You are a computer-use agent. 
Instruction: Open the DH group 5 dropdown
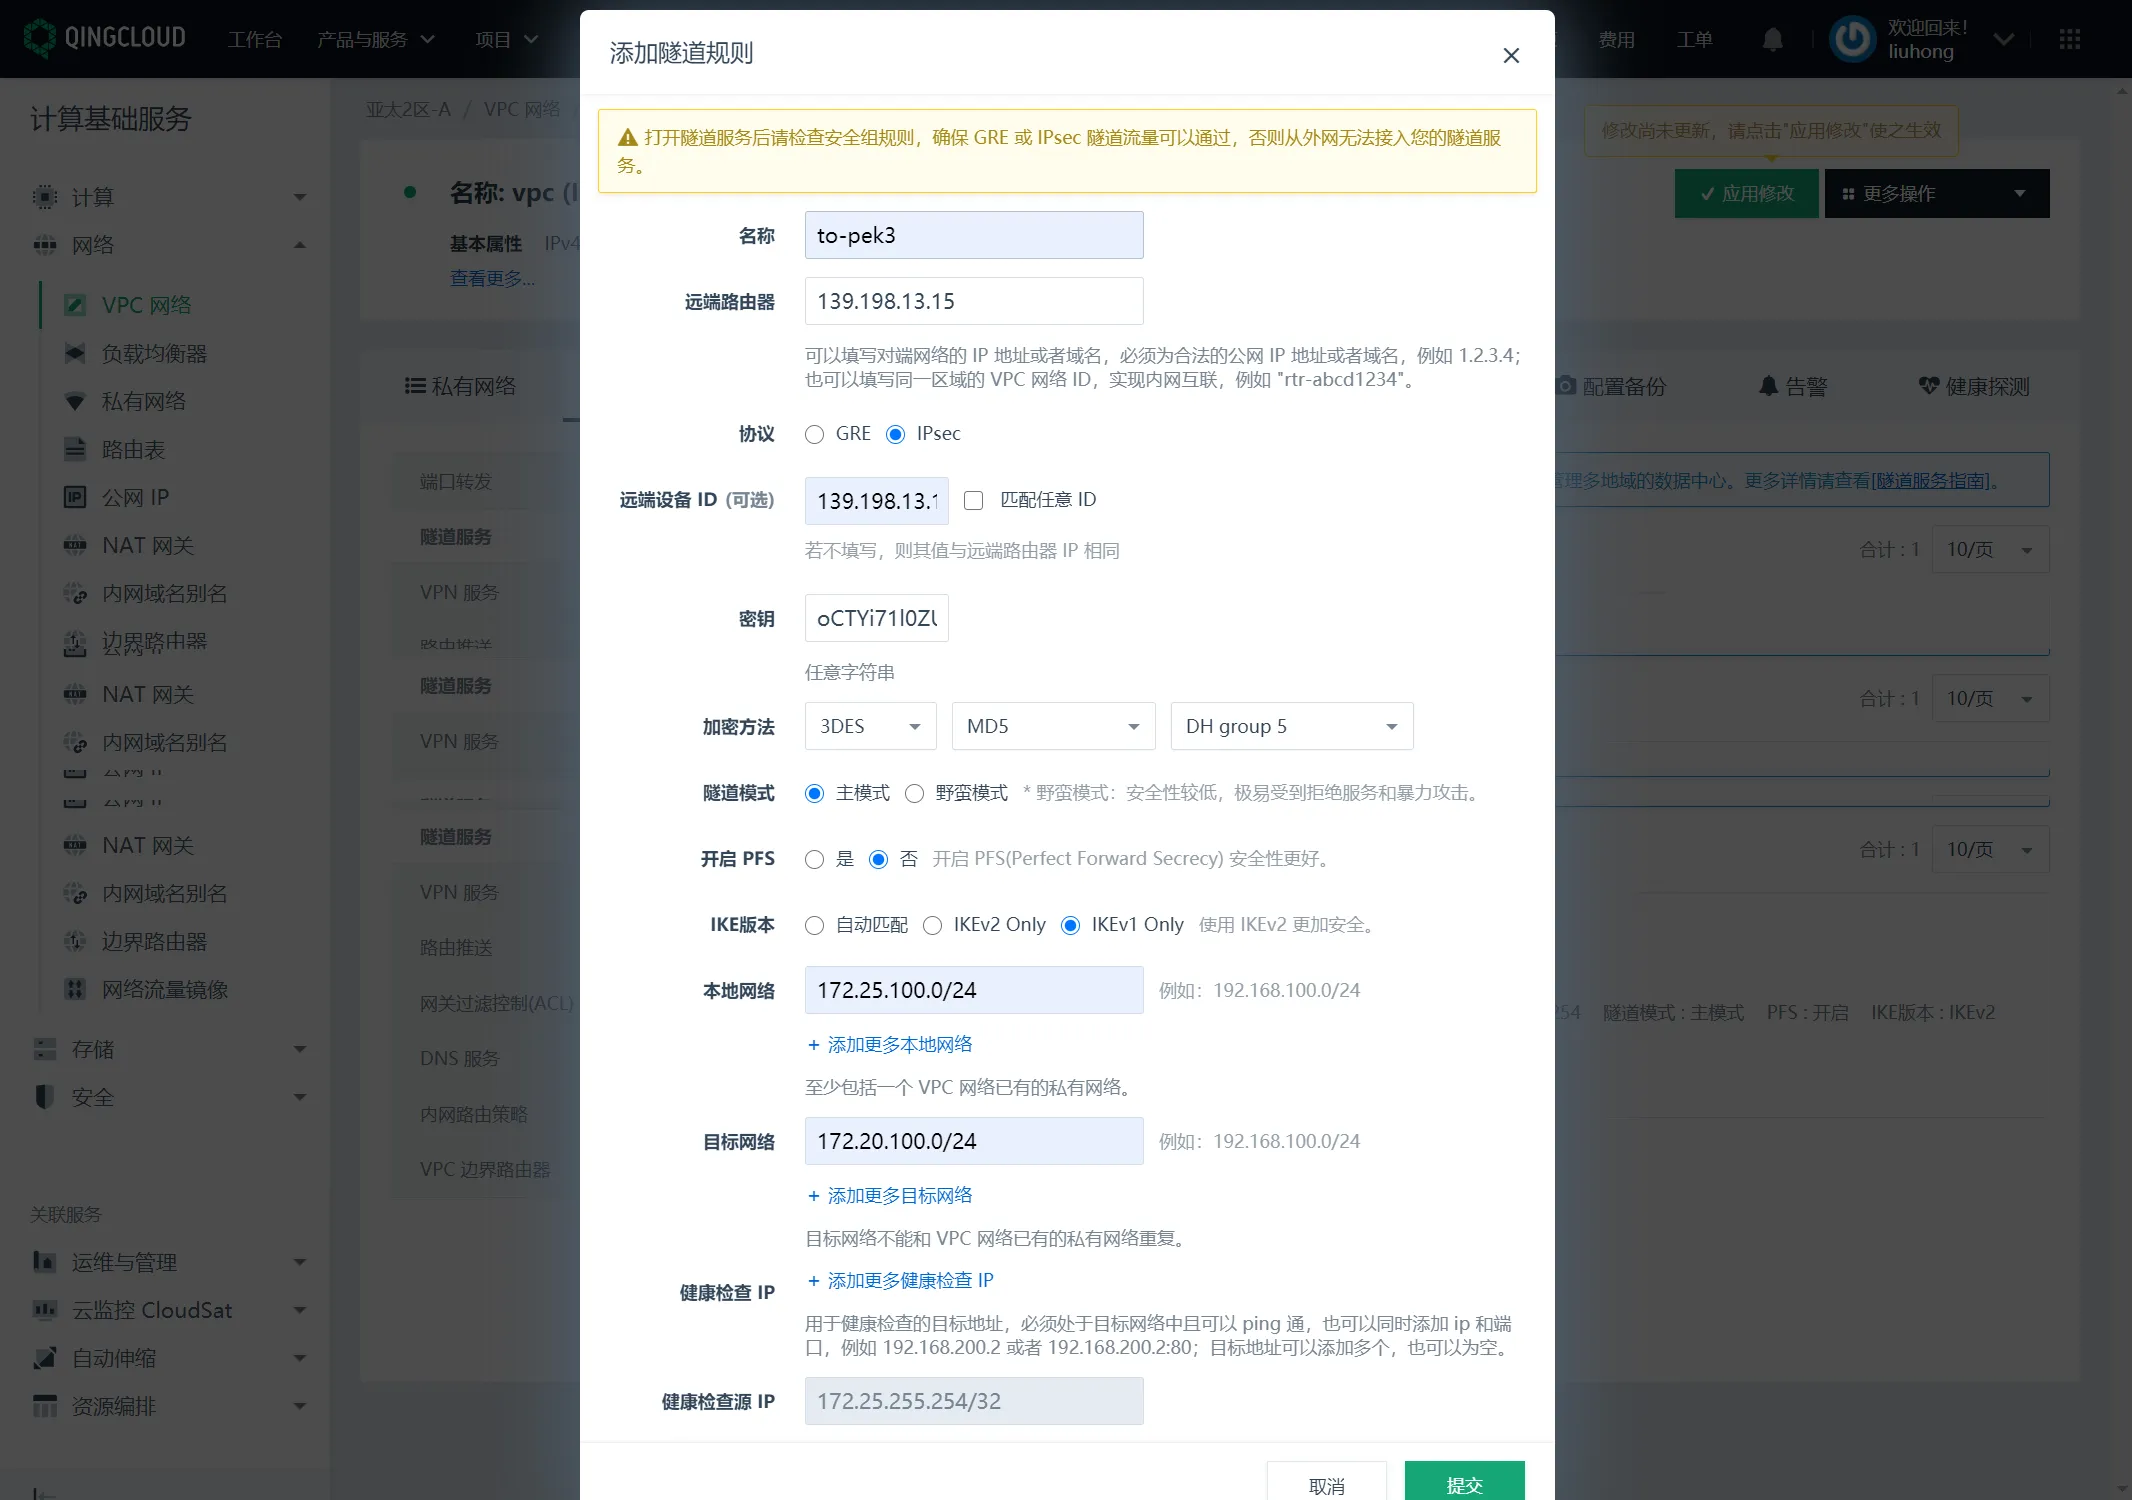pyautogui.click(x=1291, y=726)
